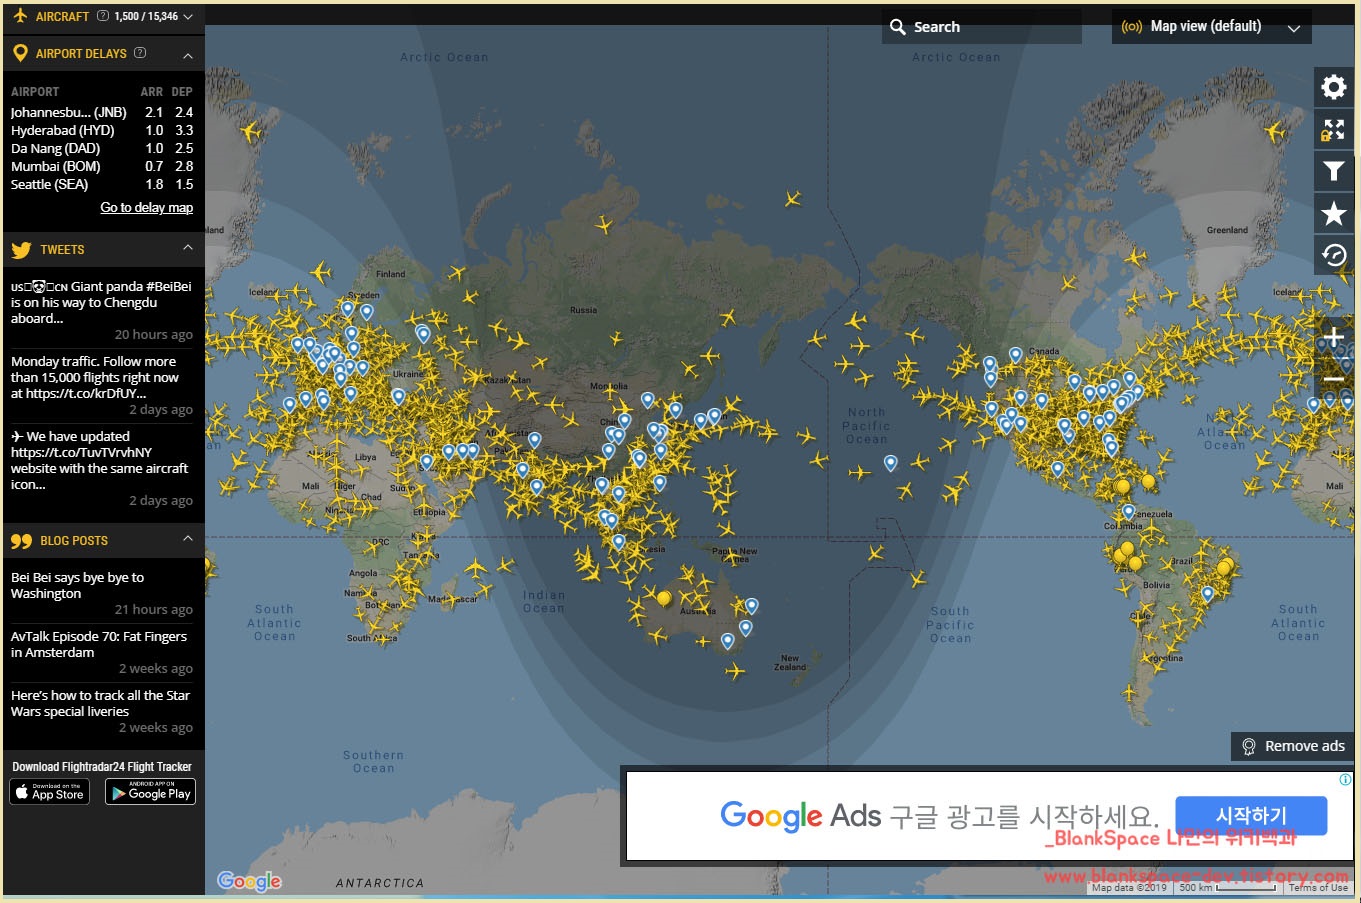Toggle fullscreen map mode icon
The height and width of the screenshot is (903, 1361).
pos(1333,130)
